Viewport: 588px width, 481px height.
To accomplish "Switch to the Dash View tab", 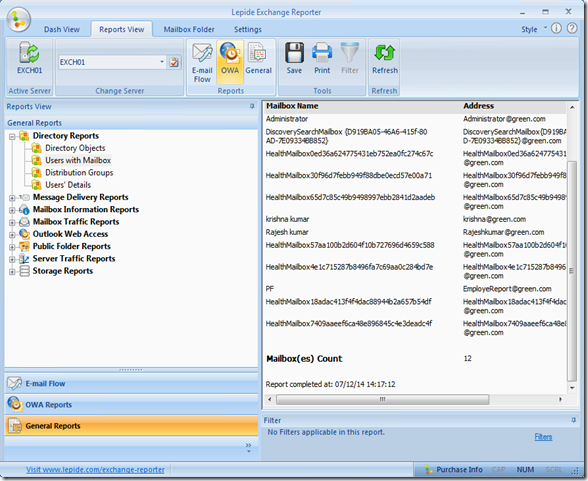I will click(x=62, y=29).
